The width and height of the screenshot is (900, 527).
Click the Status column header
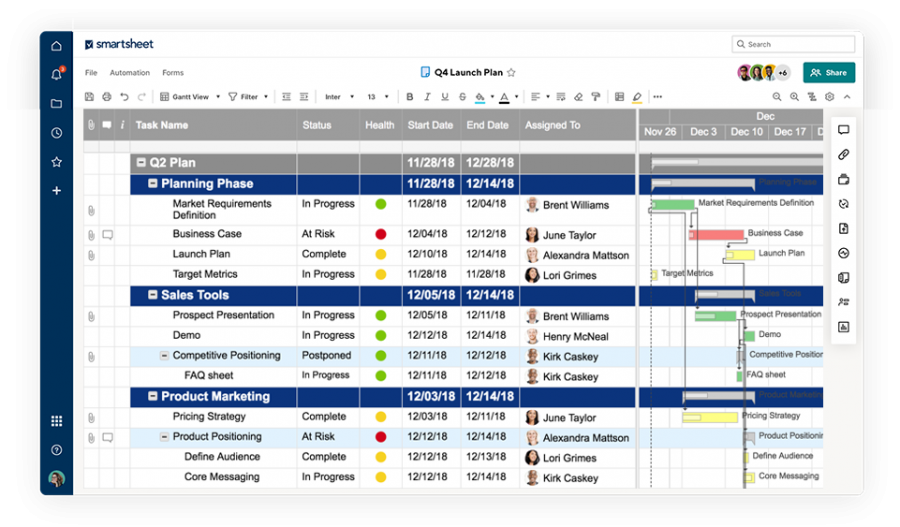click(x=317, y=125)
